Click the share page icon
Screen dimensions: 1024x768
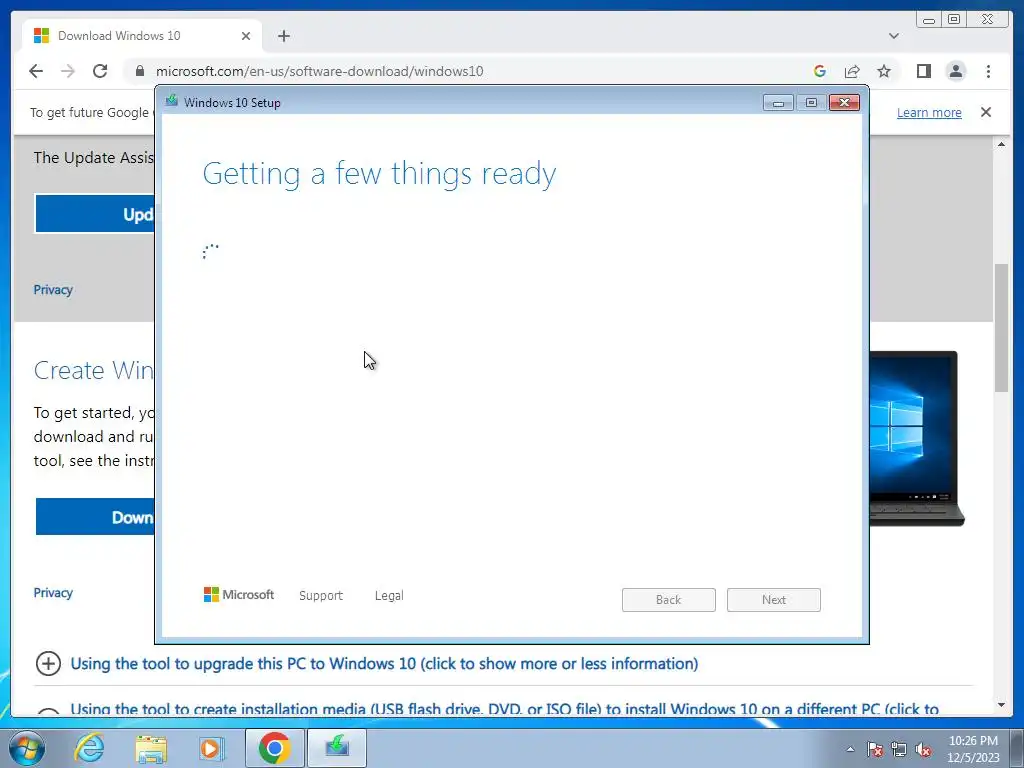[x=852, y=71]
